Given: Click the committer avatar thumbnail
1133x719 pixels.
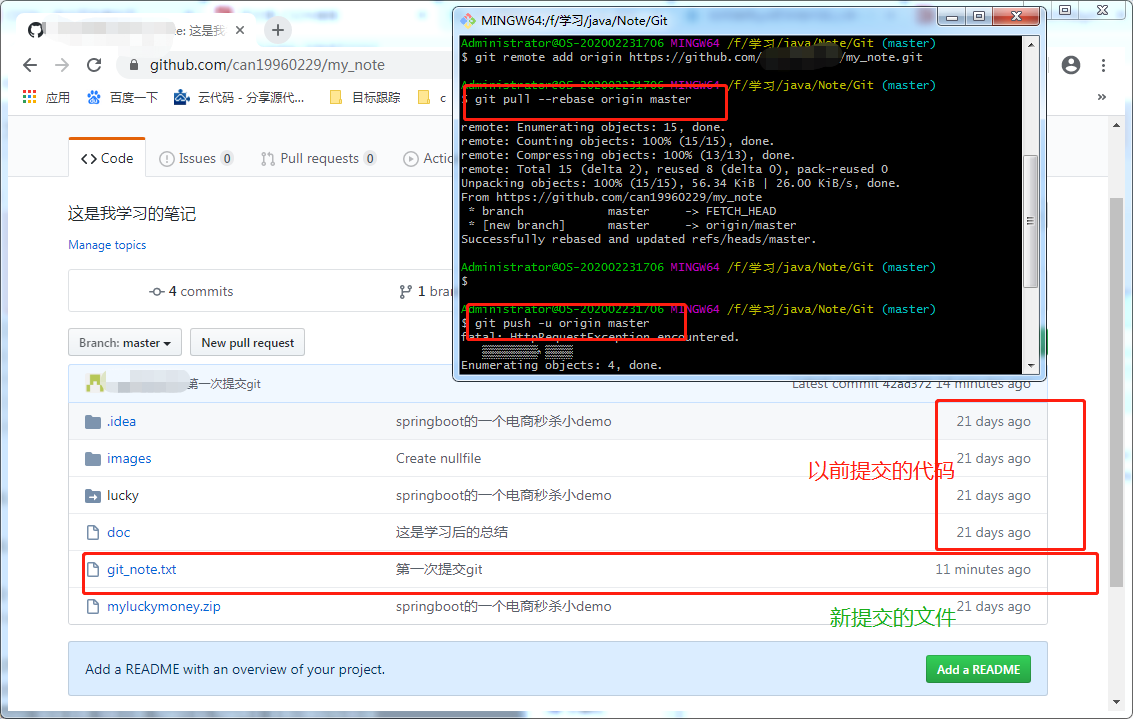Looking at the screenshot, I should 95,383.
